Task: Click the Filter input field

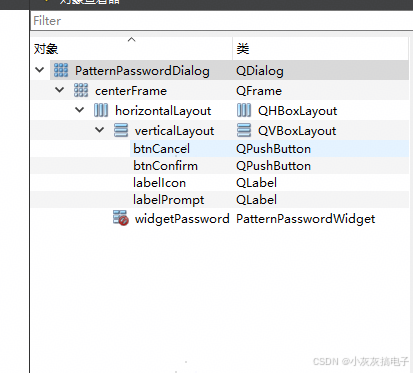Action: tap(222, 21)
